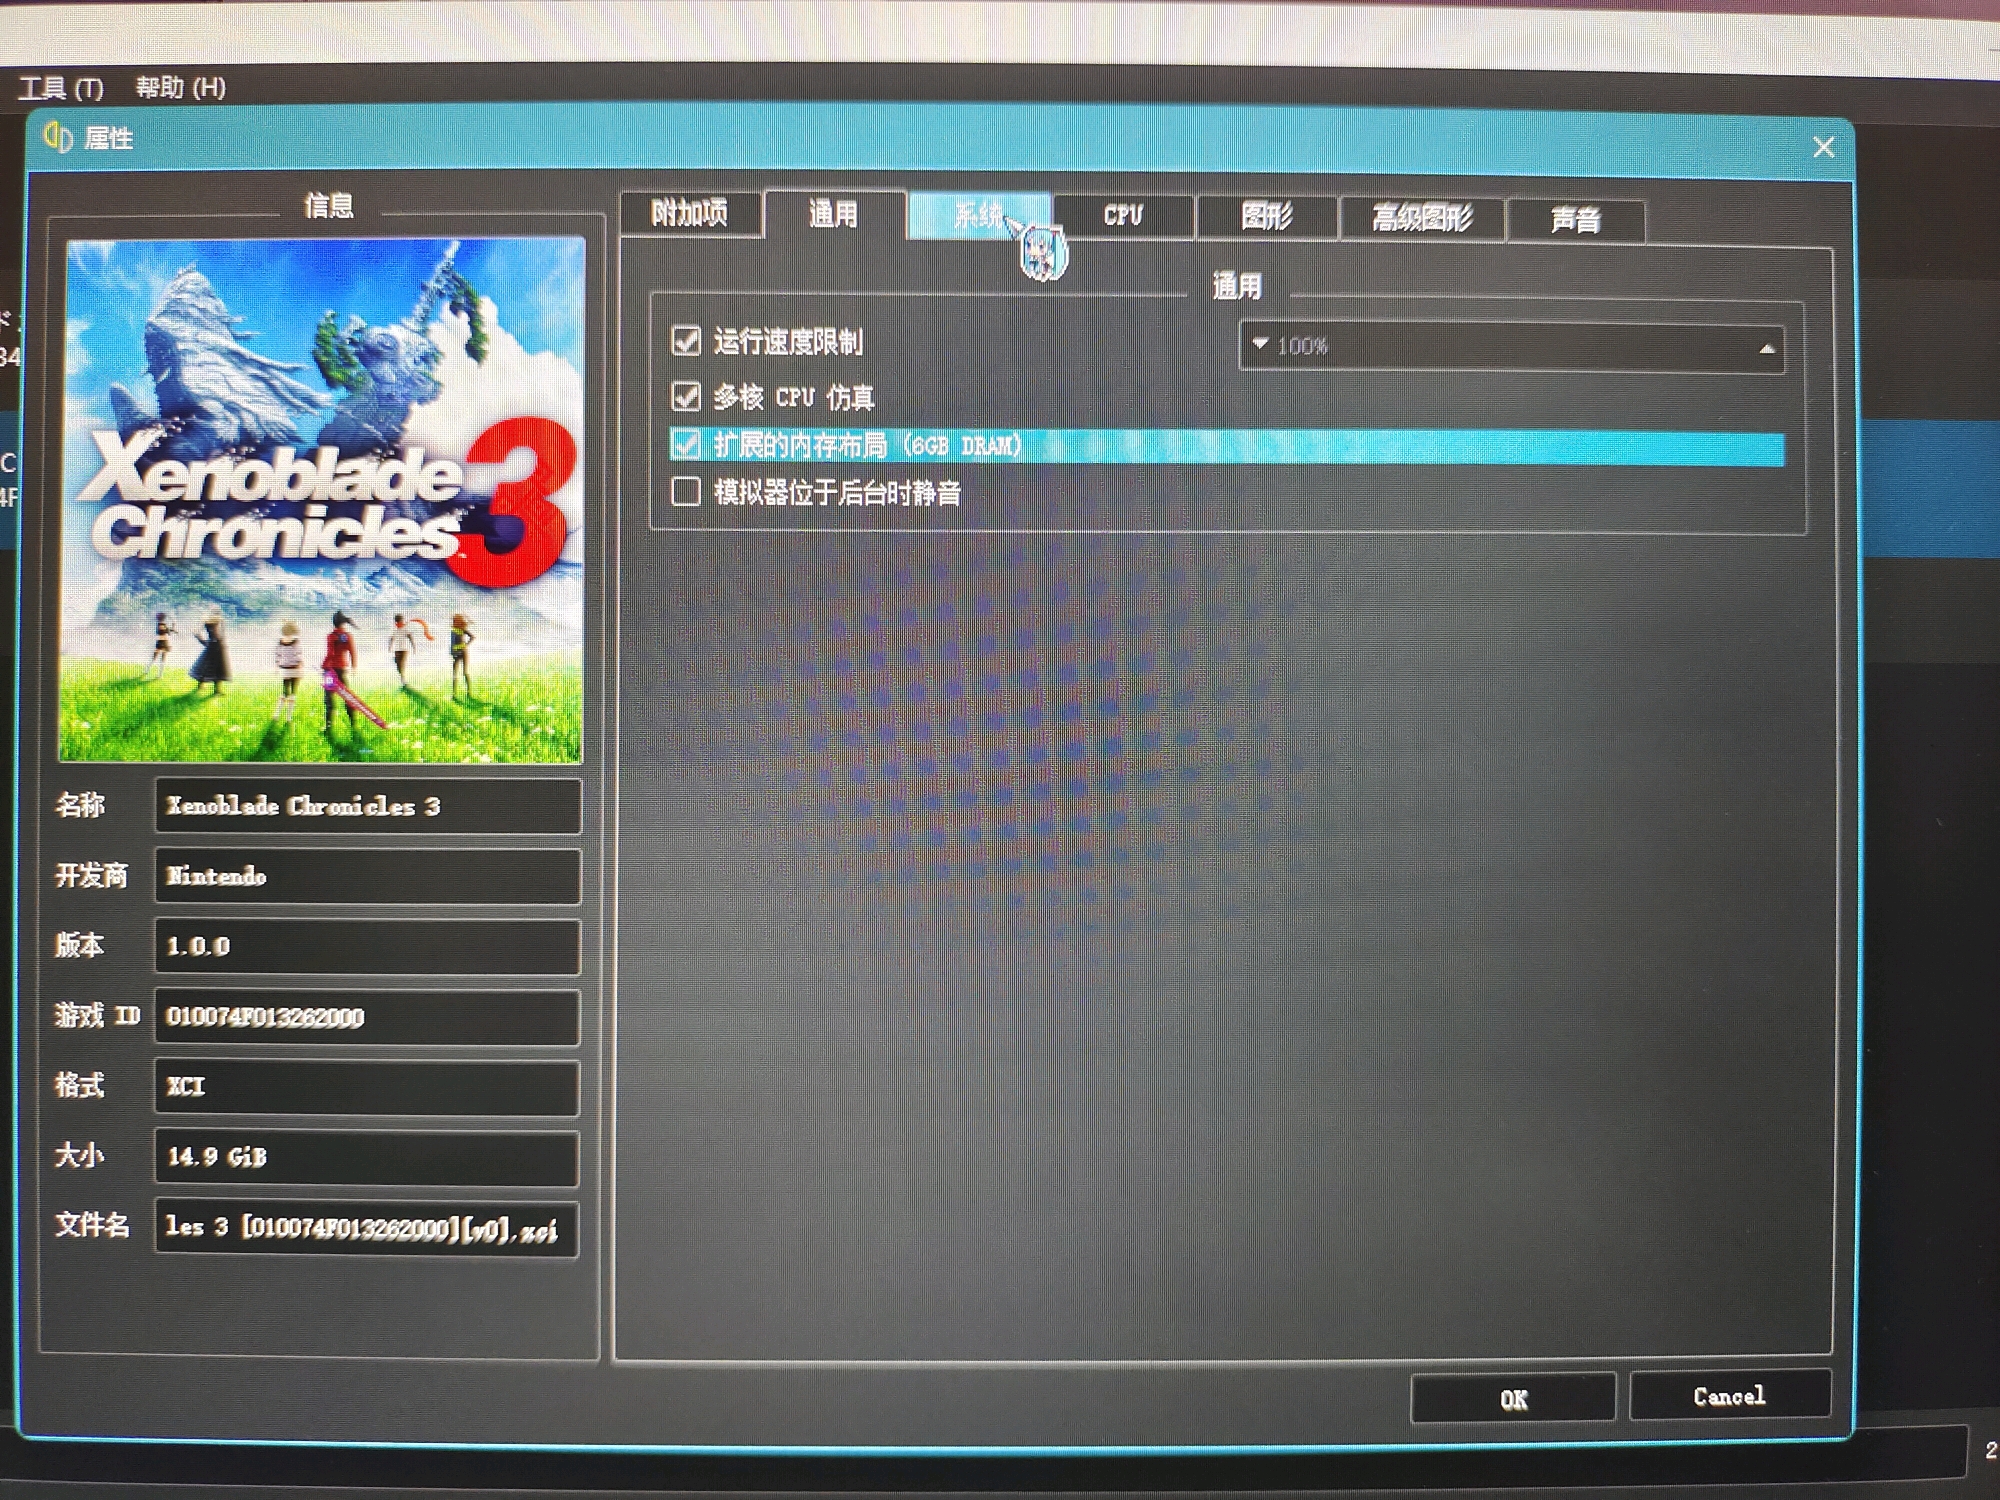Image resolution: width=2000 pixels, height=1500 pixels.
Task: Toggle 多核 CPU 仿真 multicore emulation checkbox
Action: click(686, 396)
